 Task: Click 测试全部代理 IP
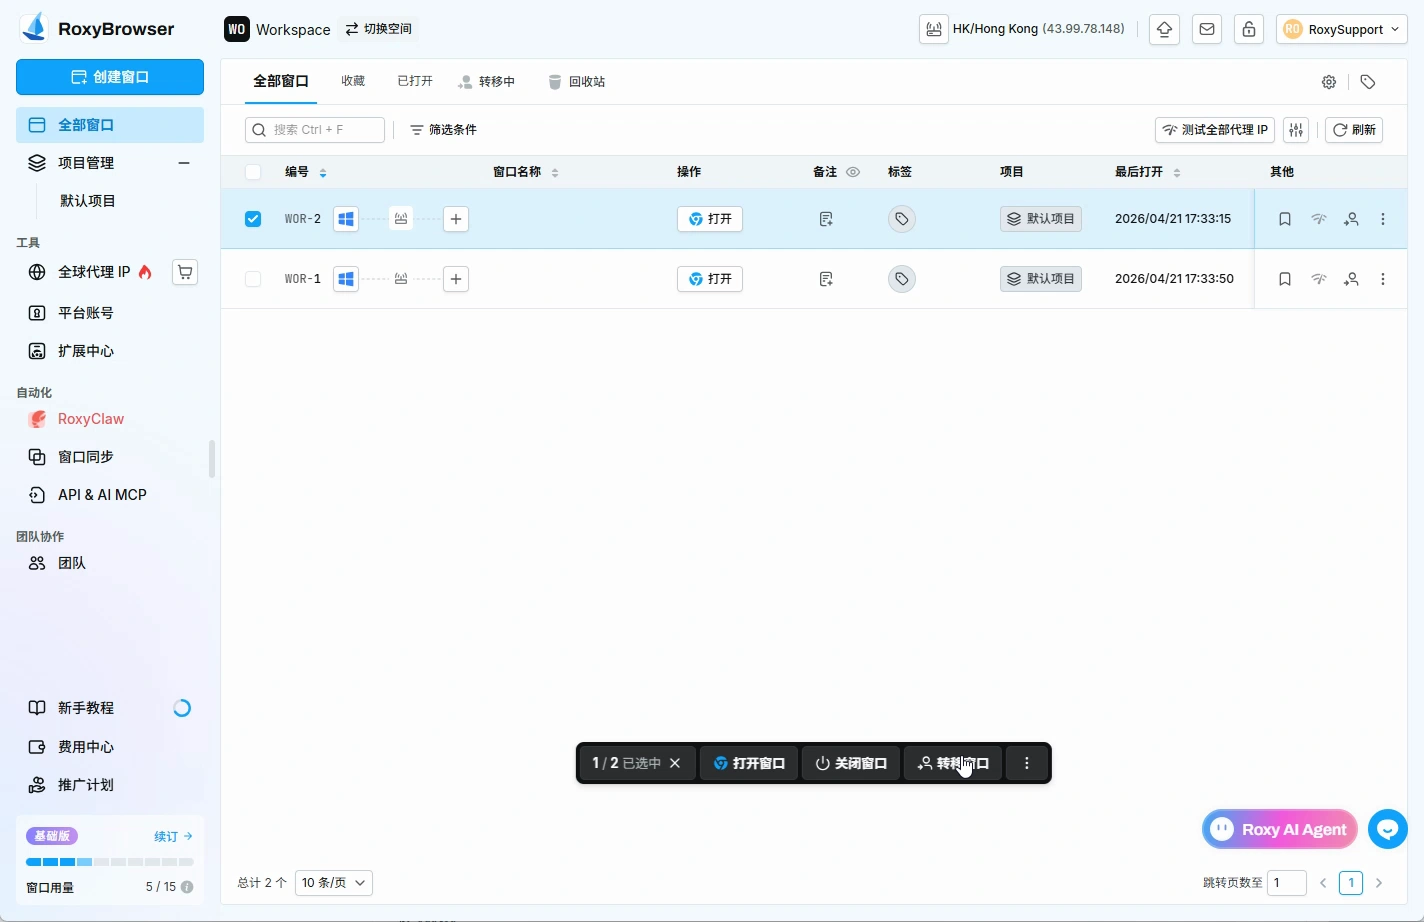point(1215,130)
